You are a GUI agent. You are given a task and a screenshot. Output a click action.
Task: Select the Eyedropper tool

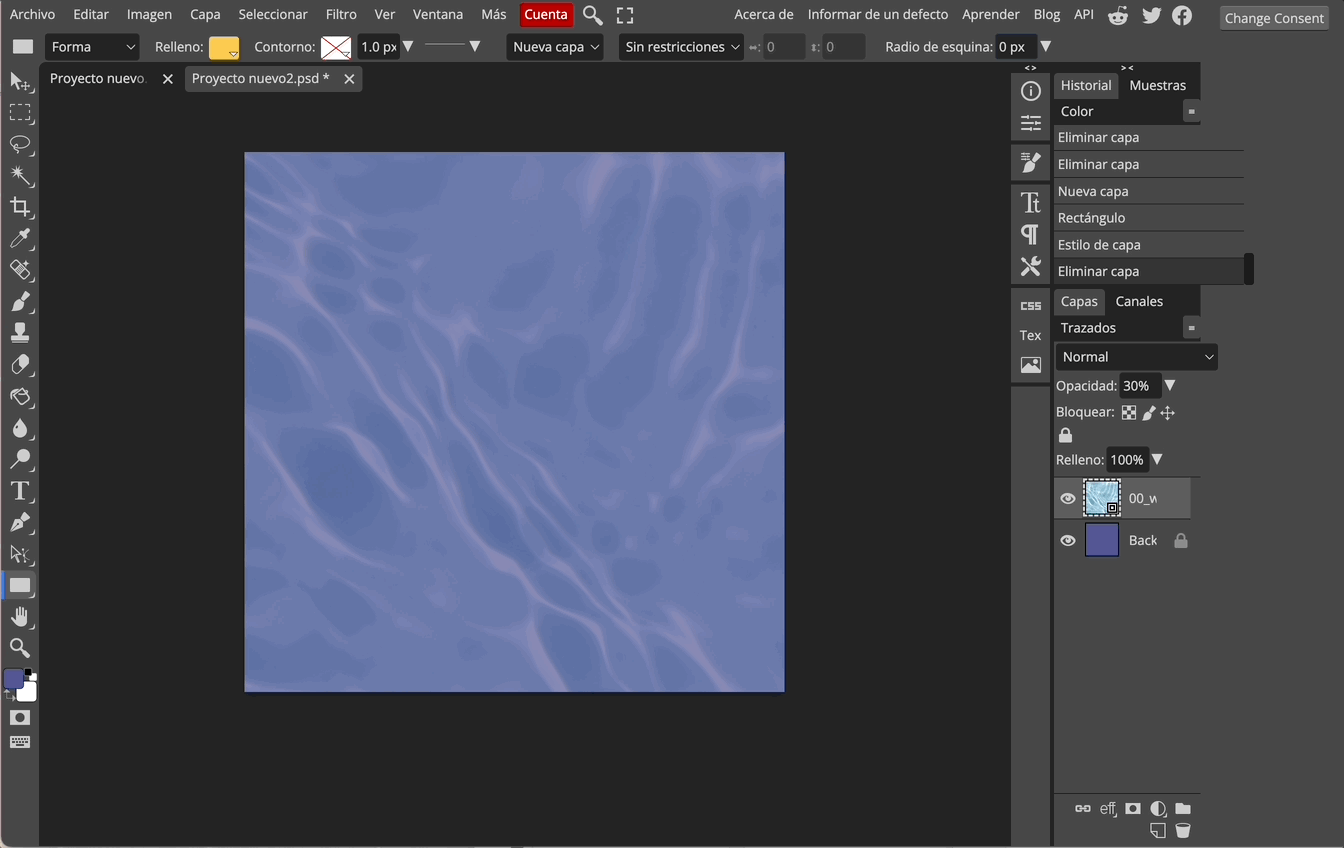click(x=20, y=238)
